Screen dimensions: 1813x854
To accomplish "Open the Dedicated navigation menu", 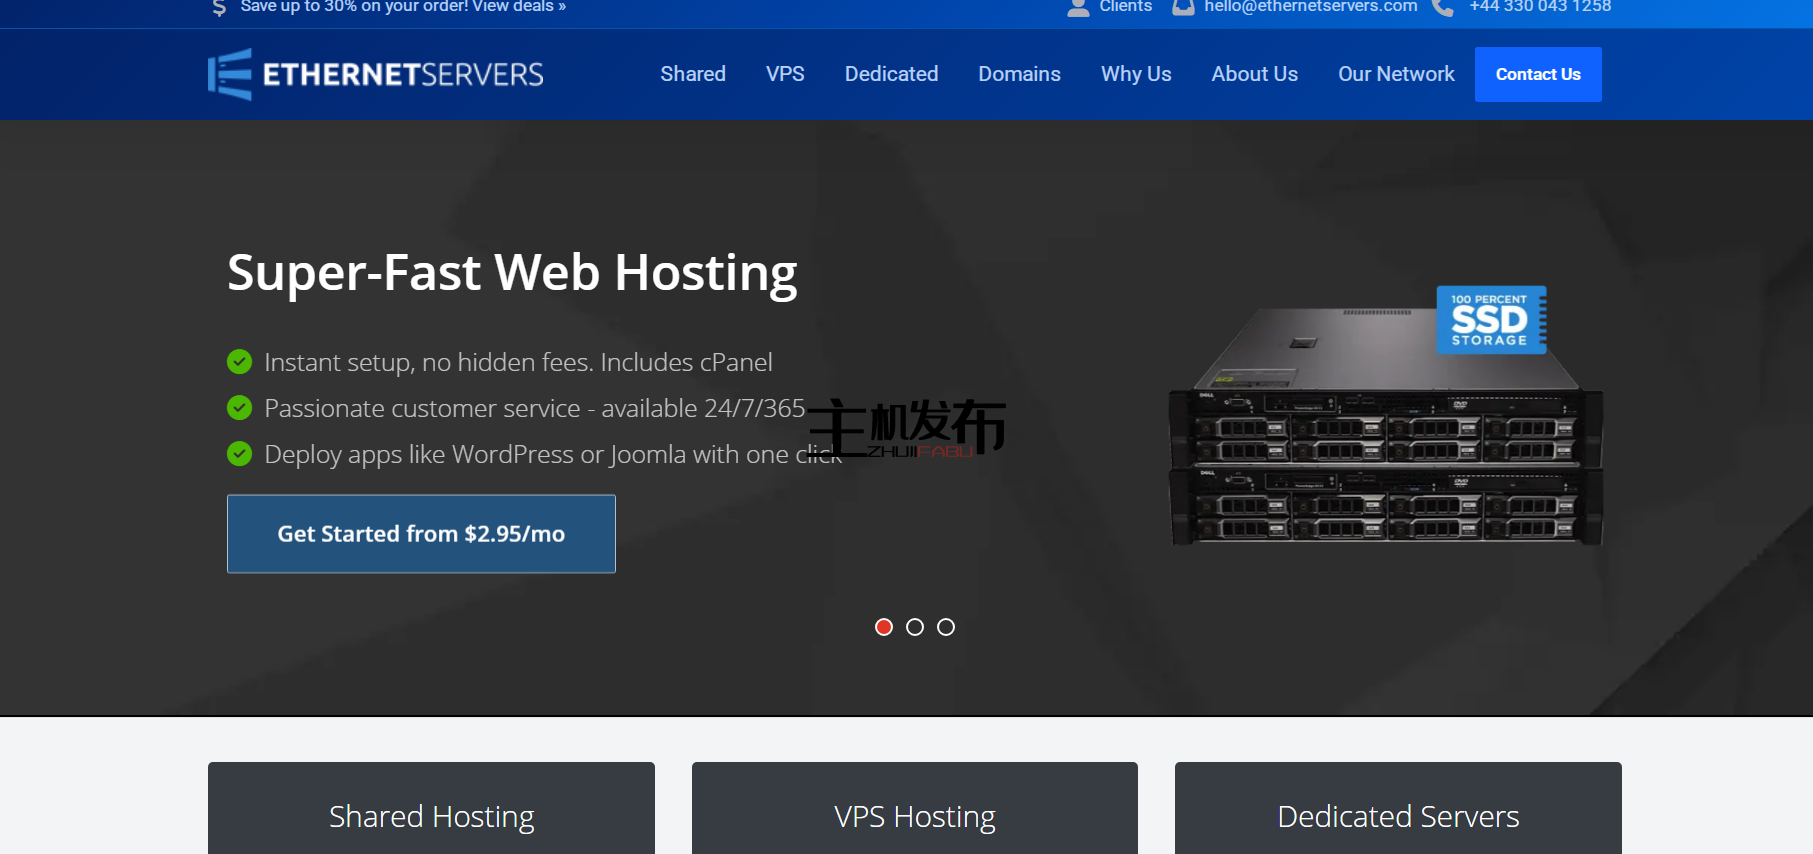I will [891, 74].
